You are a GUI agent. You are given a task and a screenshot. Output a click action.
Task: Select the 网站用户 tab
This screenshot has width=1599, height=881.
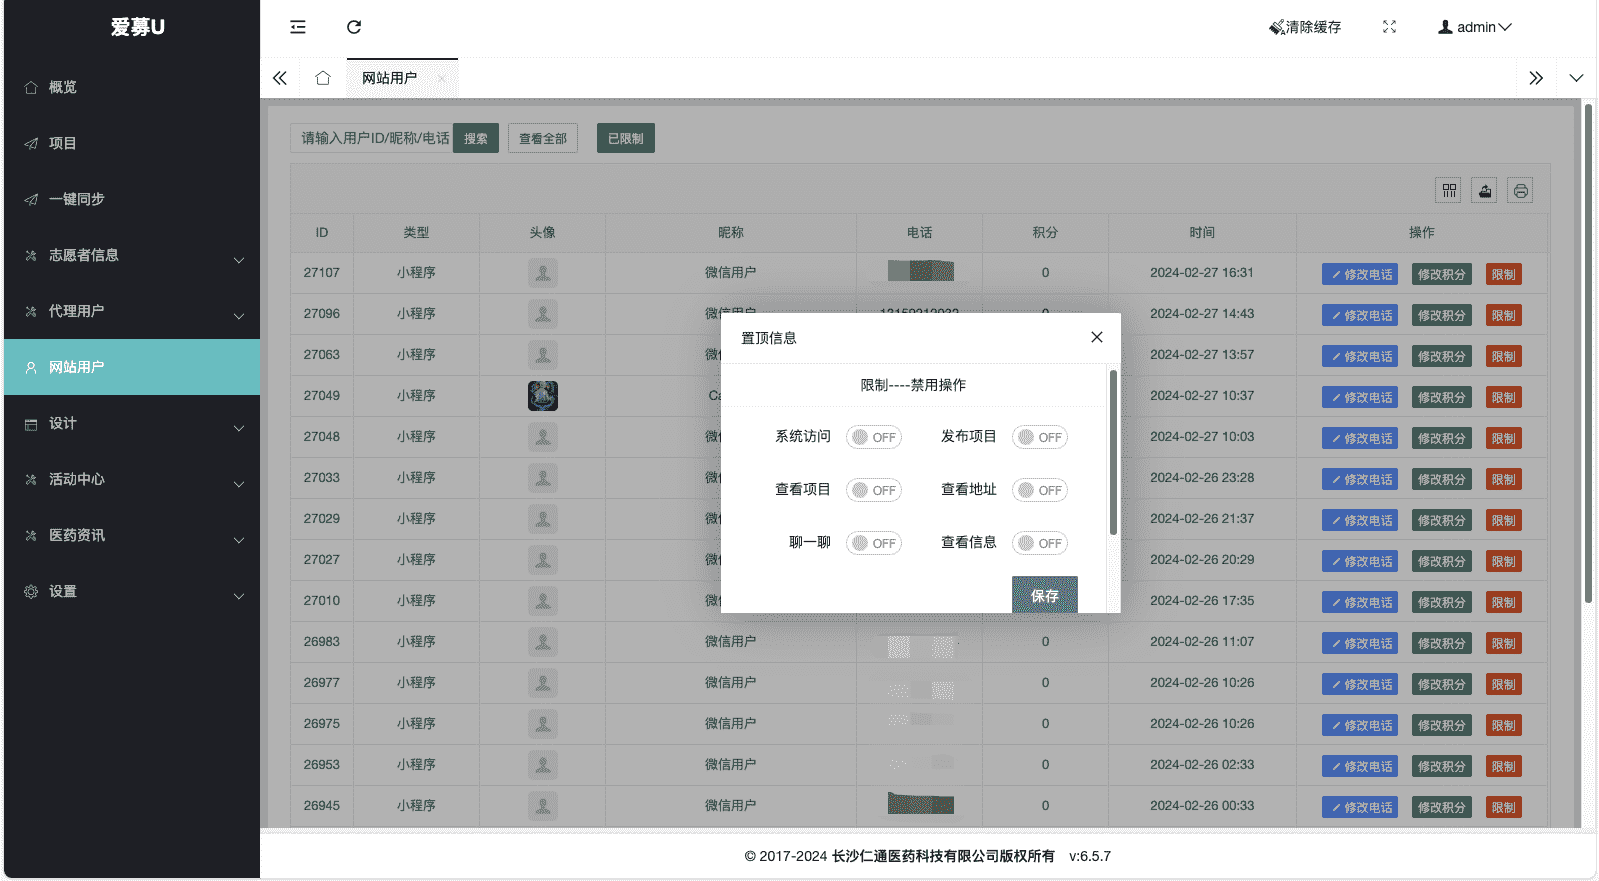(390, 78)
